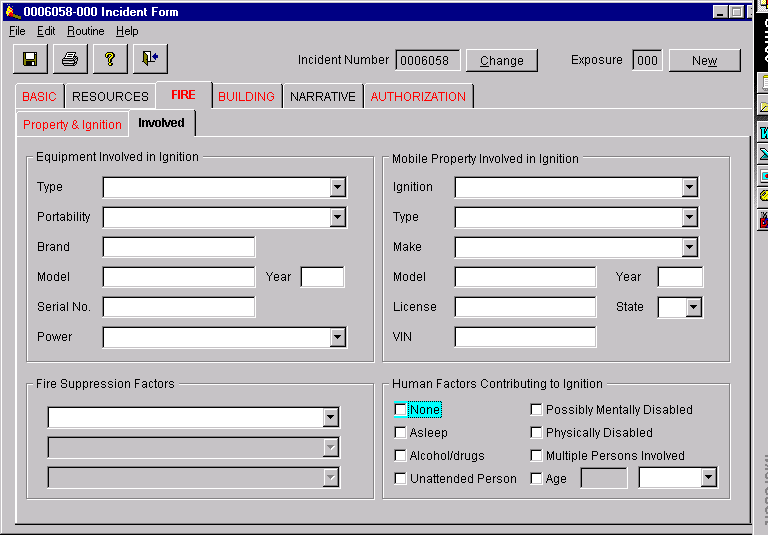Viewport: 768px width, 535px height.
Task: Open the Power dropdown list
Action: click(x=337, y=338)
